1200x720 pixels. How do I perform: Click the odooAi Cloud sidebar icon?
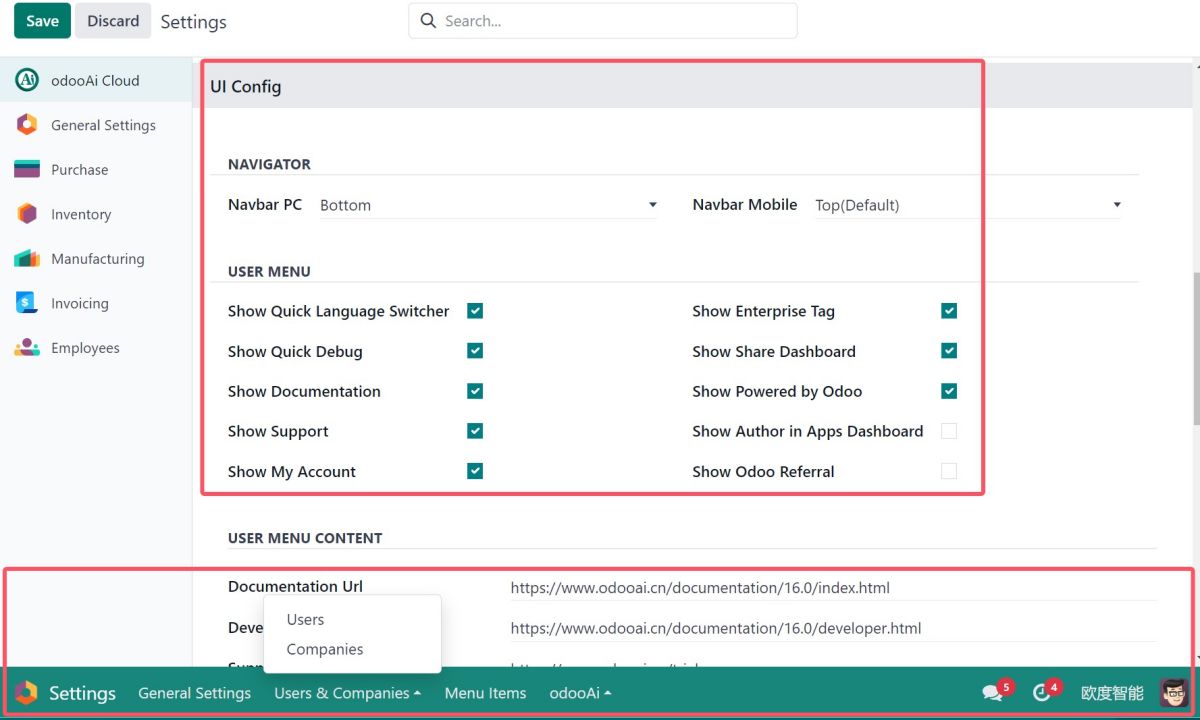click(27, 81)
